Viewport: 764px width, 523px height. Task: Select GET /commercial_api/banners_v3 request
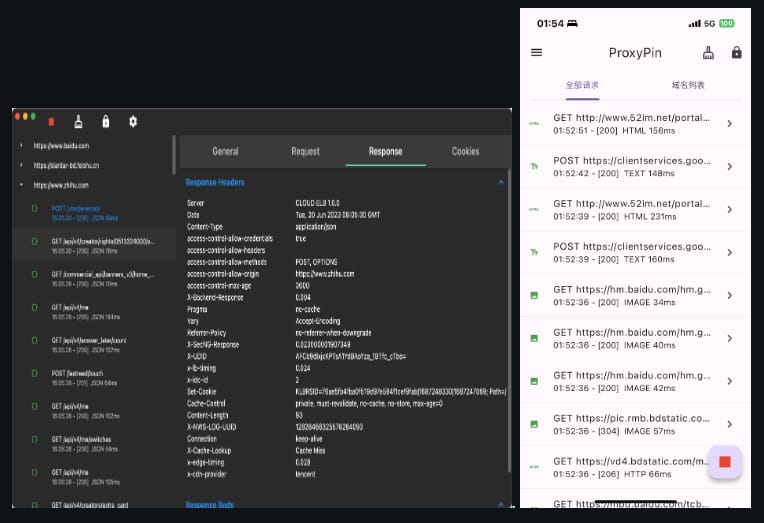tap(94, 279)
